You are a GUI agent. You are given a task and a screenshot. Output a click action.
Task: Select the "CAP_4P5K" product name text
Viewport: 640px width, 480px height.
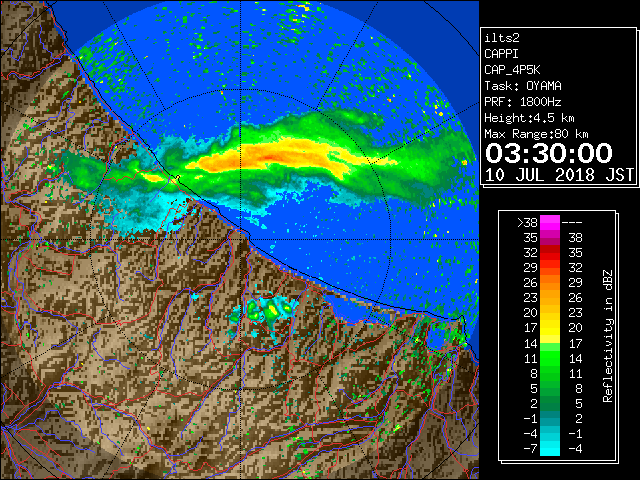pos(512,70)
